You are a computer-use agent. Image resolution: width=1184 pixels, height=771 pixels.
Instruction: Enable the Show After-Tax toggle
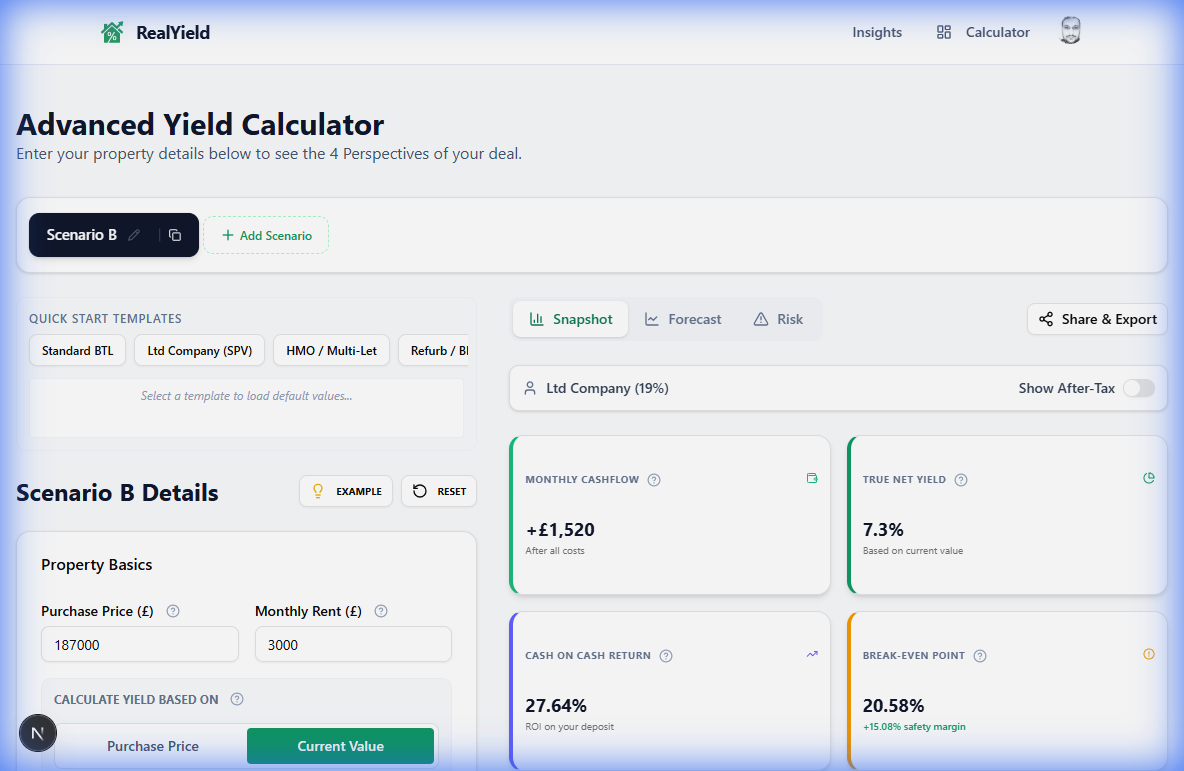click(x=1138, y=388)
